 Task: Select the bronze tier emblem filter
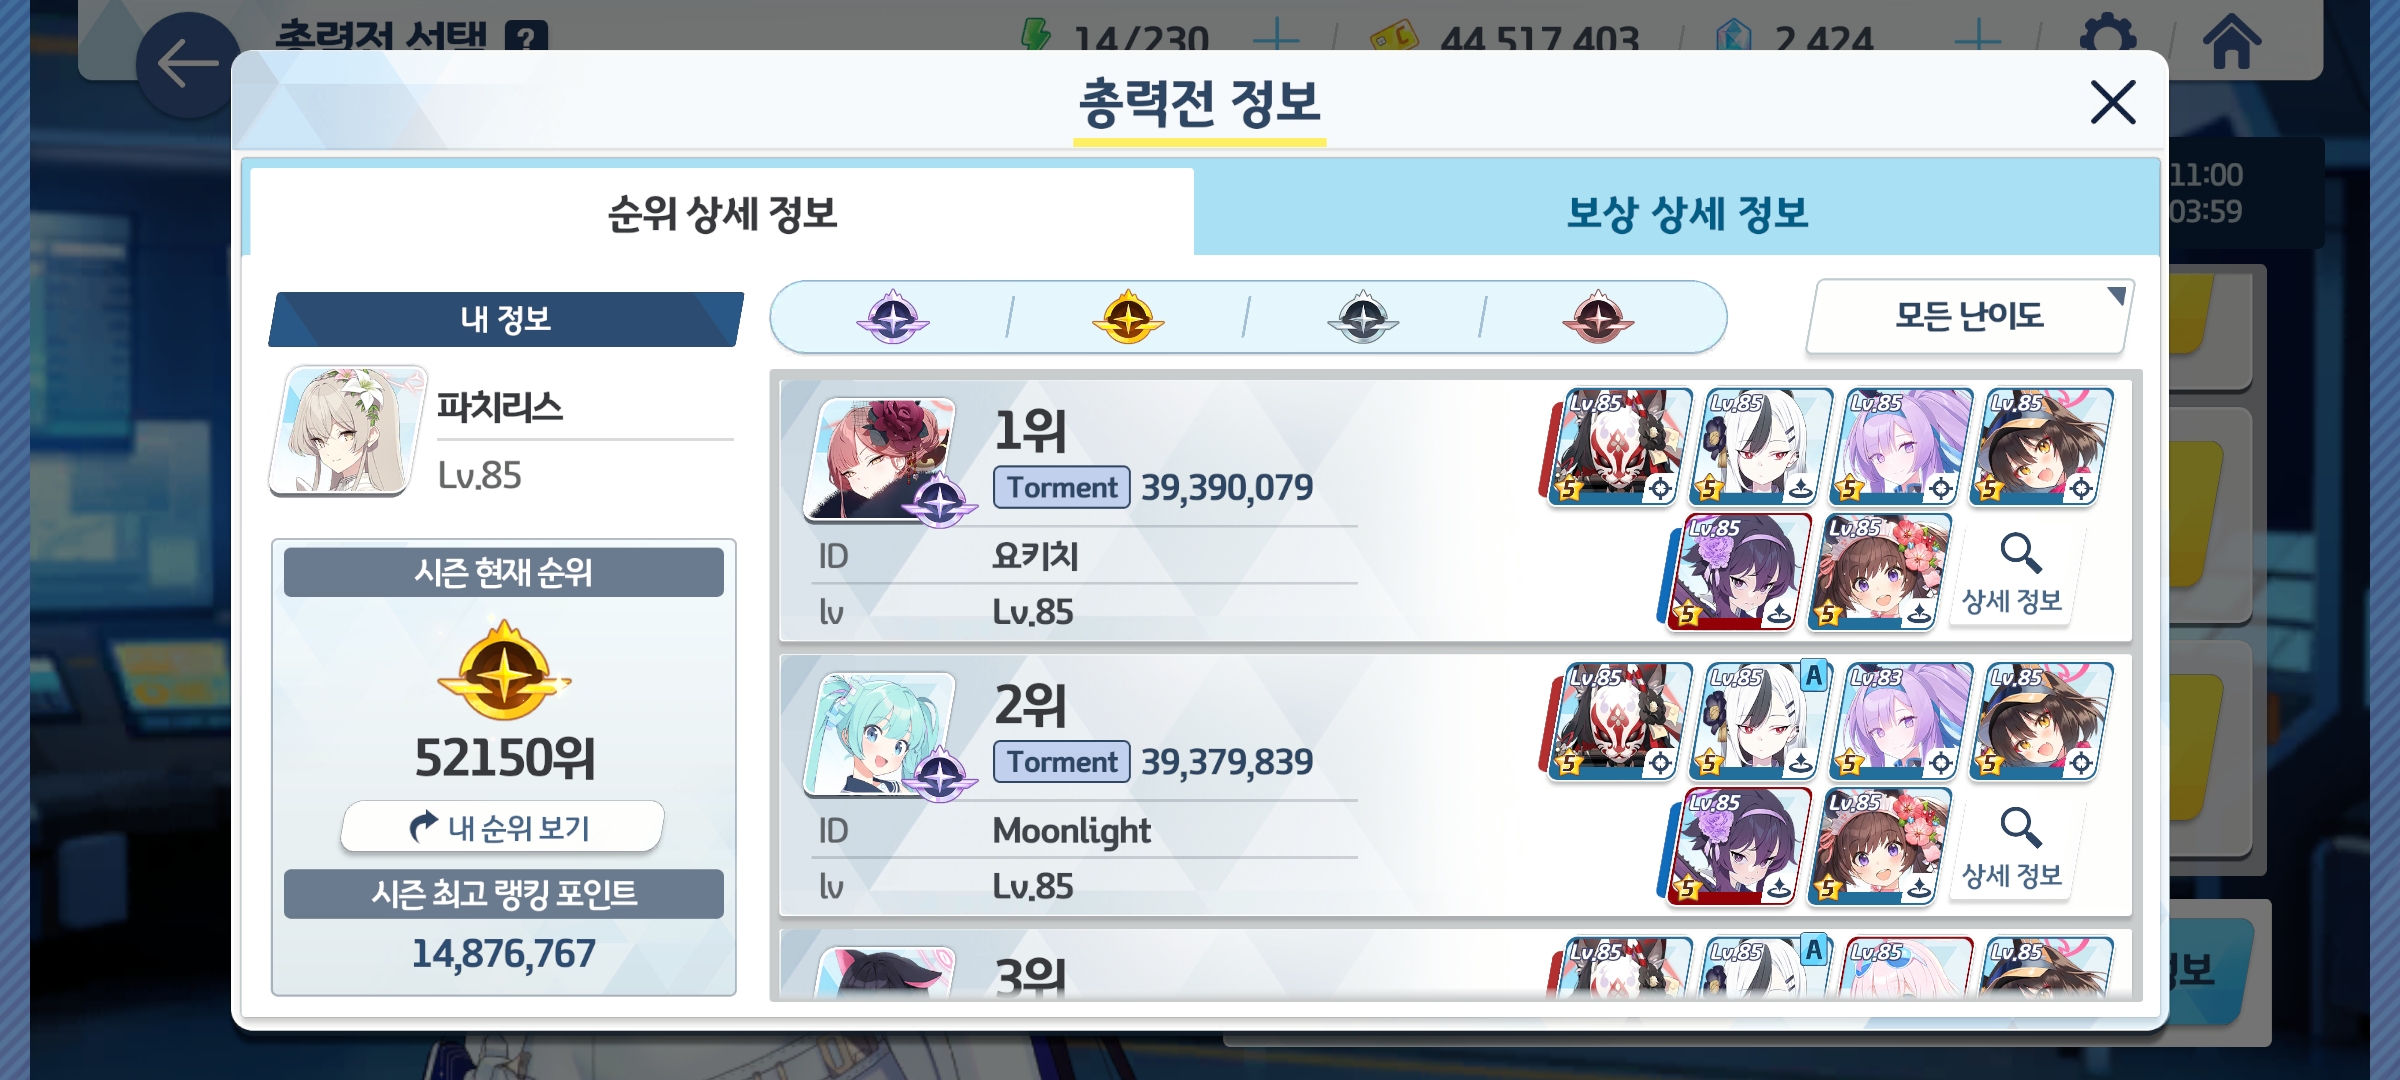coord(1598,317)
